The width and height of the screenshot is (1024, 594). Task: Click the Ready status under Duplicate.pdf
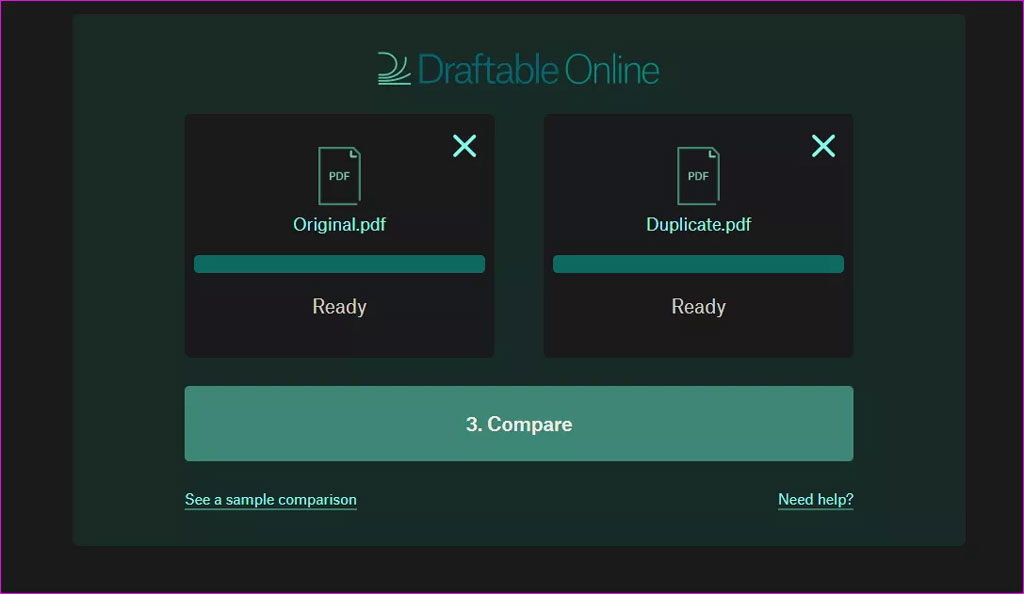pyautogui.click(x=699, y=307)
